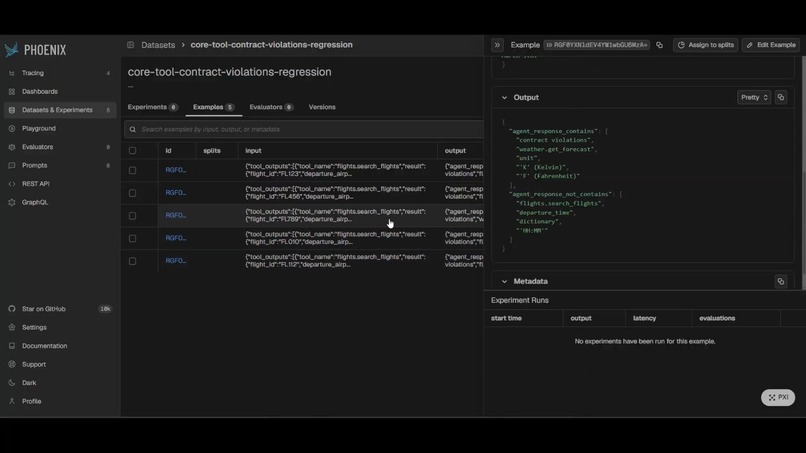This screenshot has width=806, height=453.
Task: Click the Phoenix logo
Action: (x=35, y=50)
